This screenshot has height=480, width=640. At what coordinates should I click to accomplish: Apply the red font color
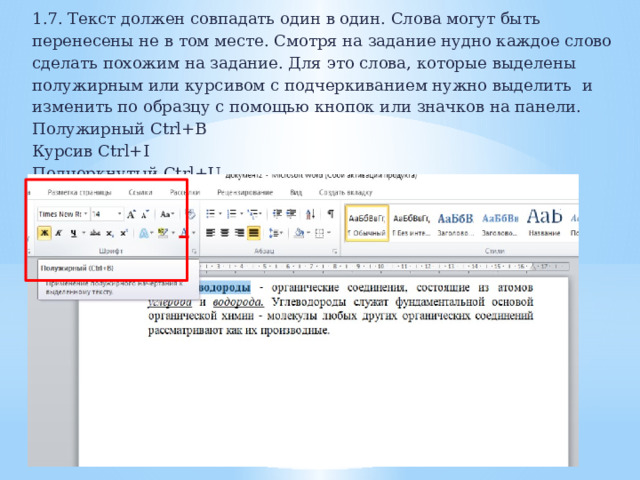tap(184, 233)
